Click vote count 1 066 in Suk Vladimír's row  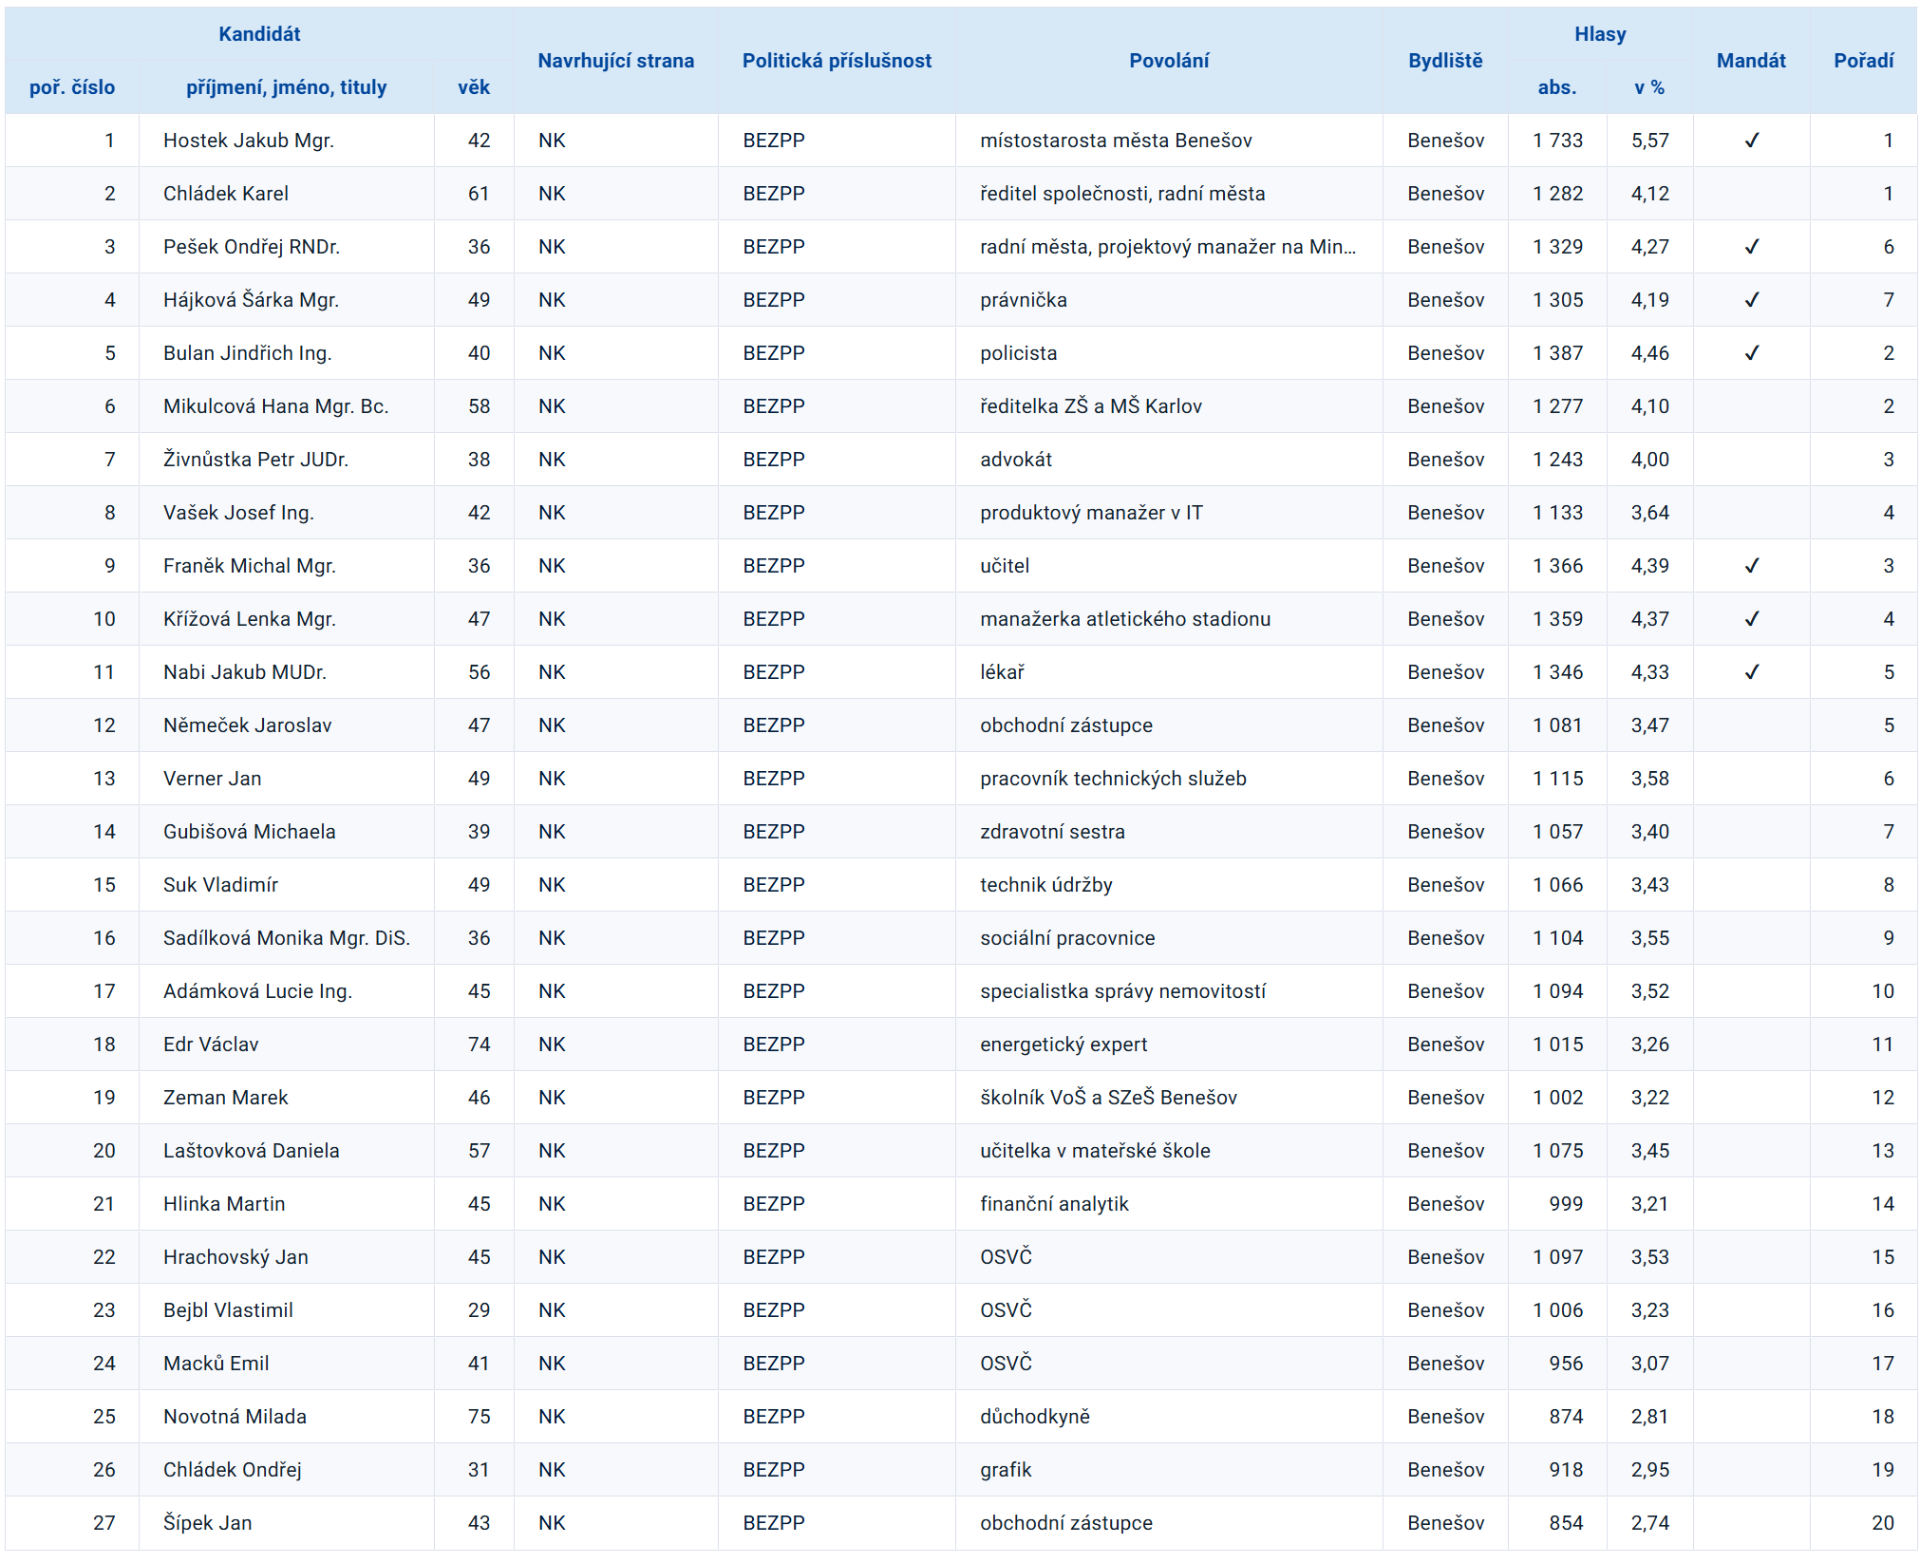pos(1557,885)
